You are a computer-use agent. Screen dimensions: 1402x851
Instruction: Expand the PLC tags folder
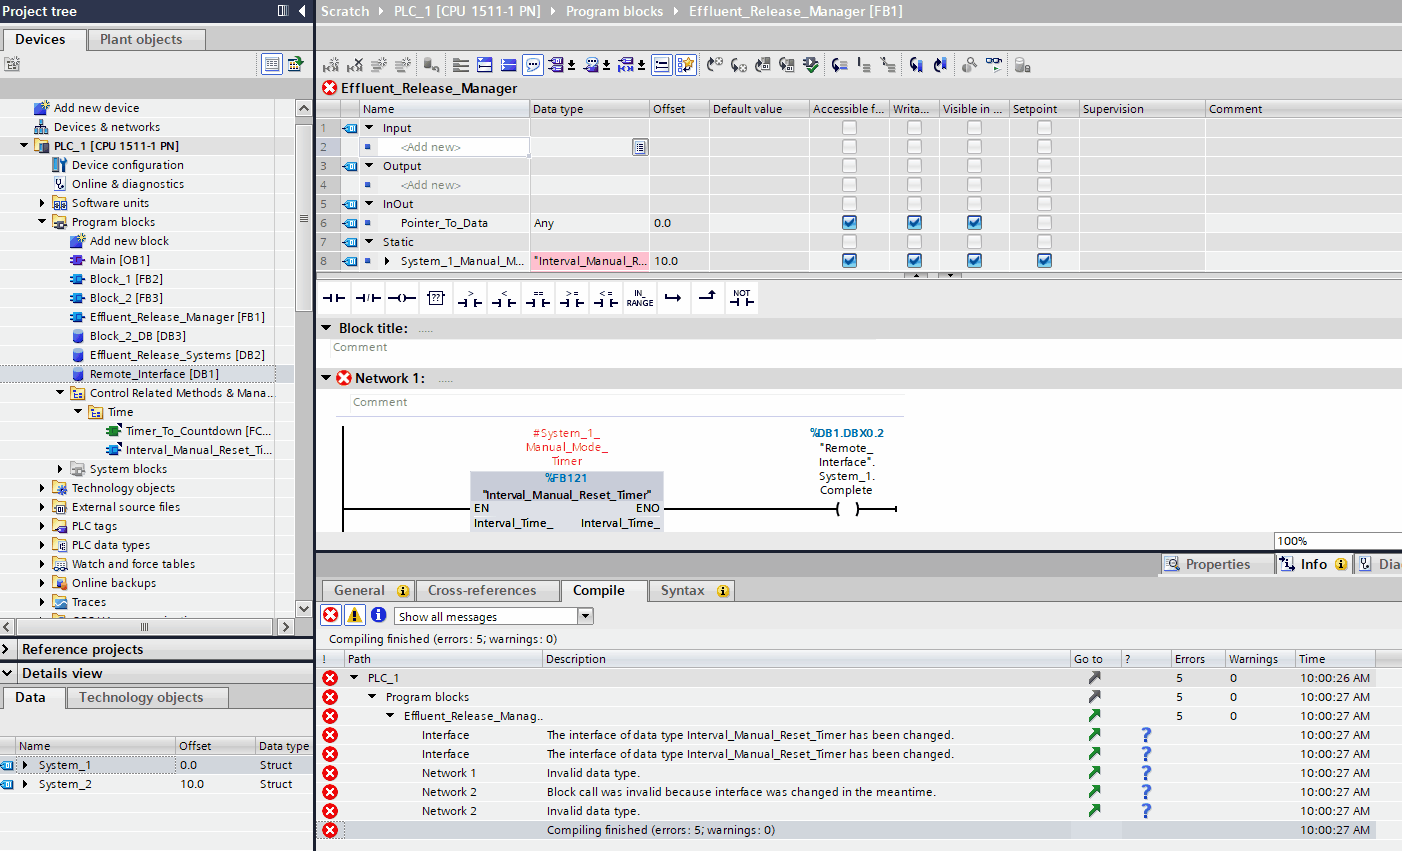42,526
